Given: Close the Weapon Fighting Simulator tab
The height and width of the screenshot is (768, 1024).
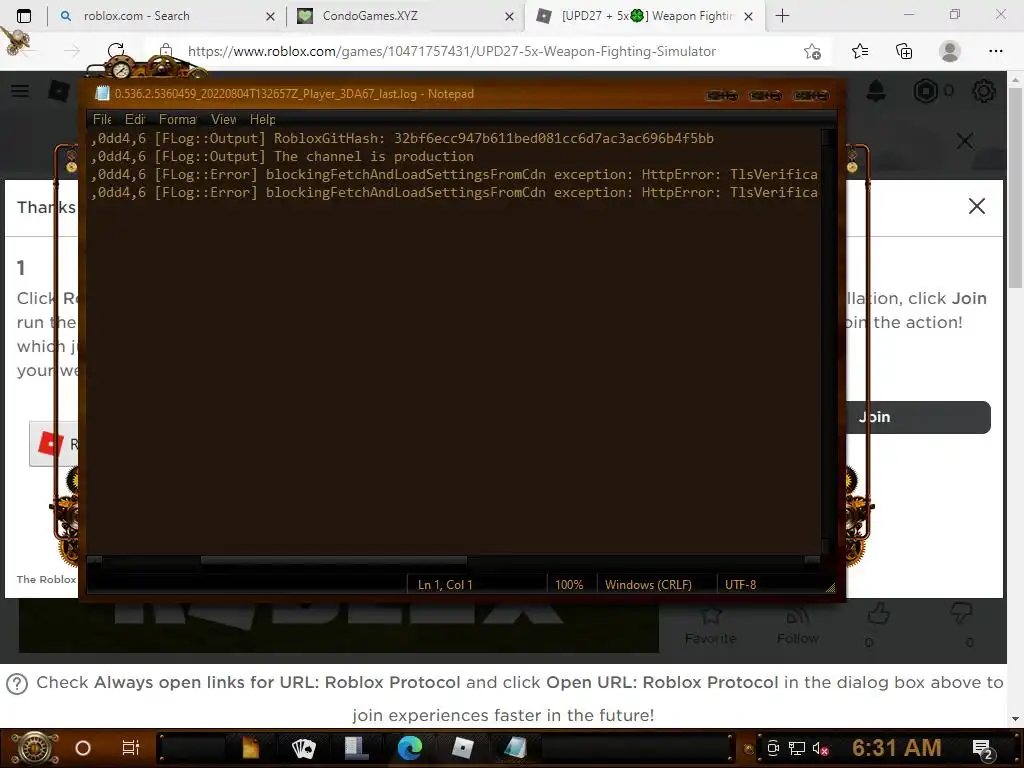Looking at the screenshot, I should click(748, 17).
